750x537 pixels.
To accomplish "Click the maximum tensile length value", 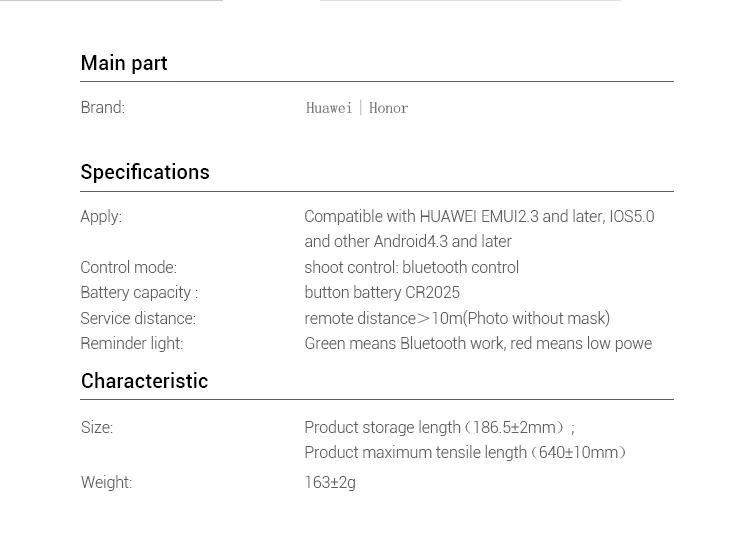I will click(x=466, y=452).
